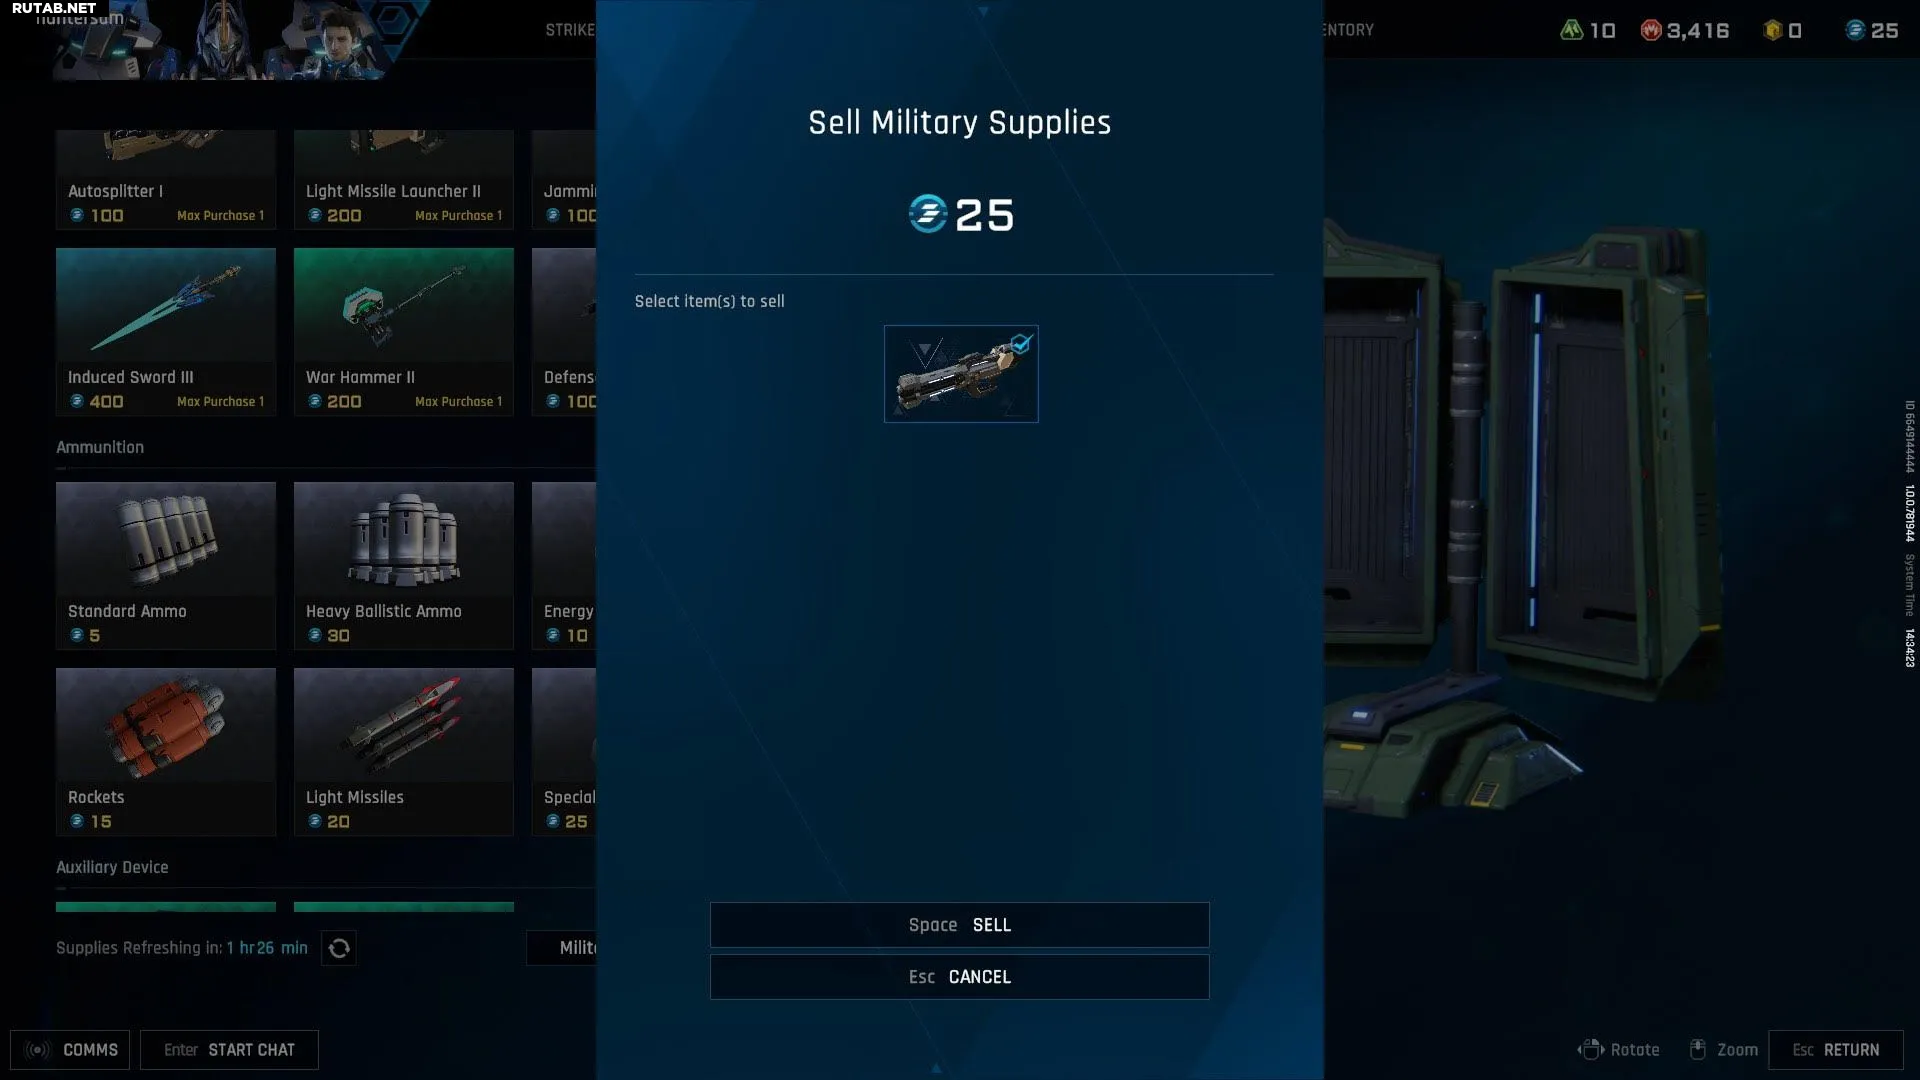Click the START CHAT button
The image size is (1920, 1080).
pyautogui.click(x=229, y=1050)
